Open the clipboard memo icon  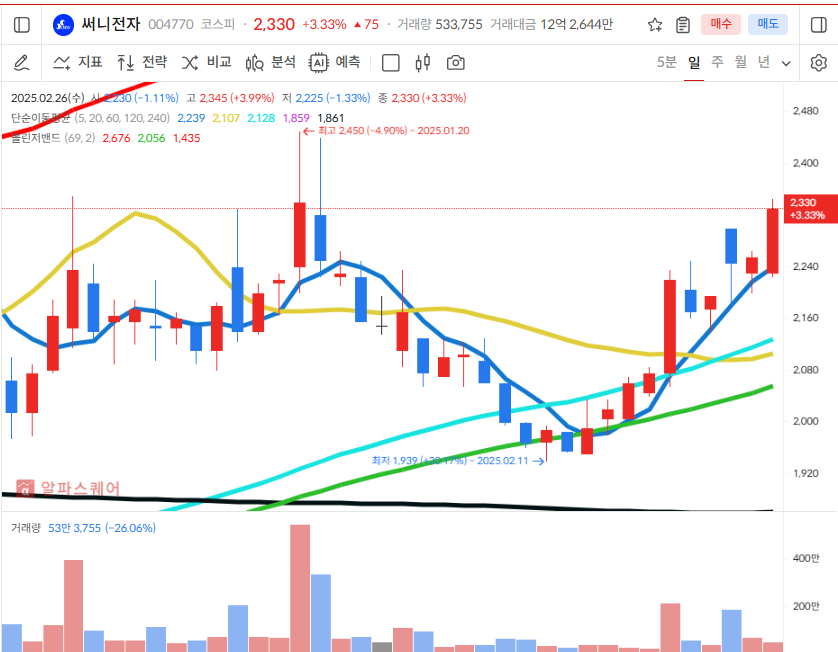pos(683,24)
